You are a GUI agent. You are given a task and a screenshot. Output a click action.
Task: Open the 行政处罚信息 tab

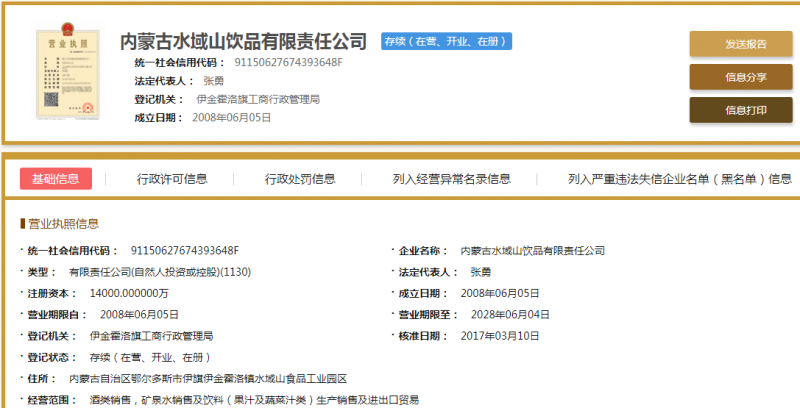coord(300,179)
